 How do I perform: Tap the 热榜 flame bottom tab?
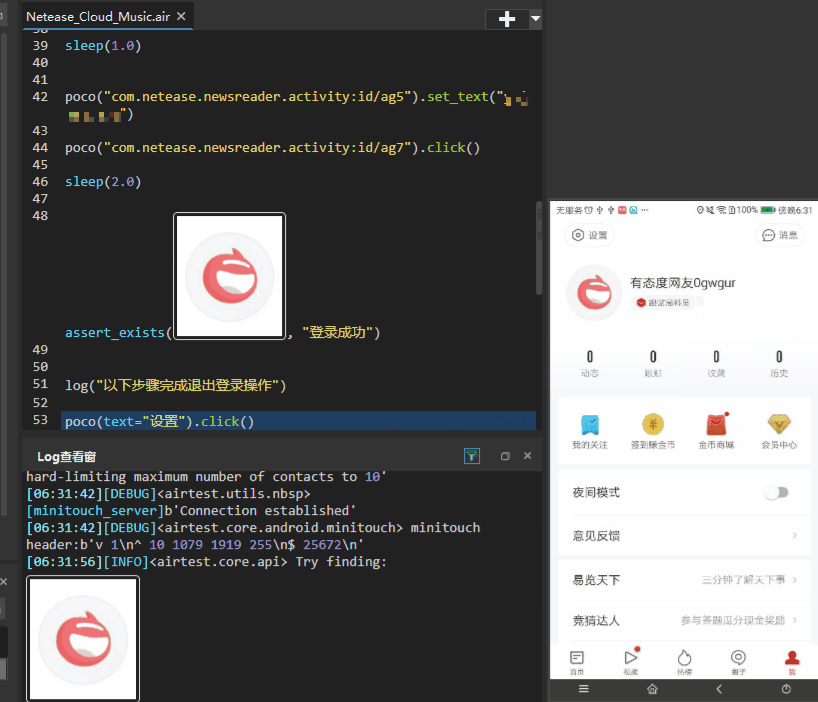pos(684,662)
